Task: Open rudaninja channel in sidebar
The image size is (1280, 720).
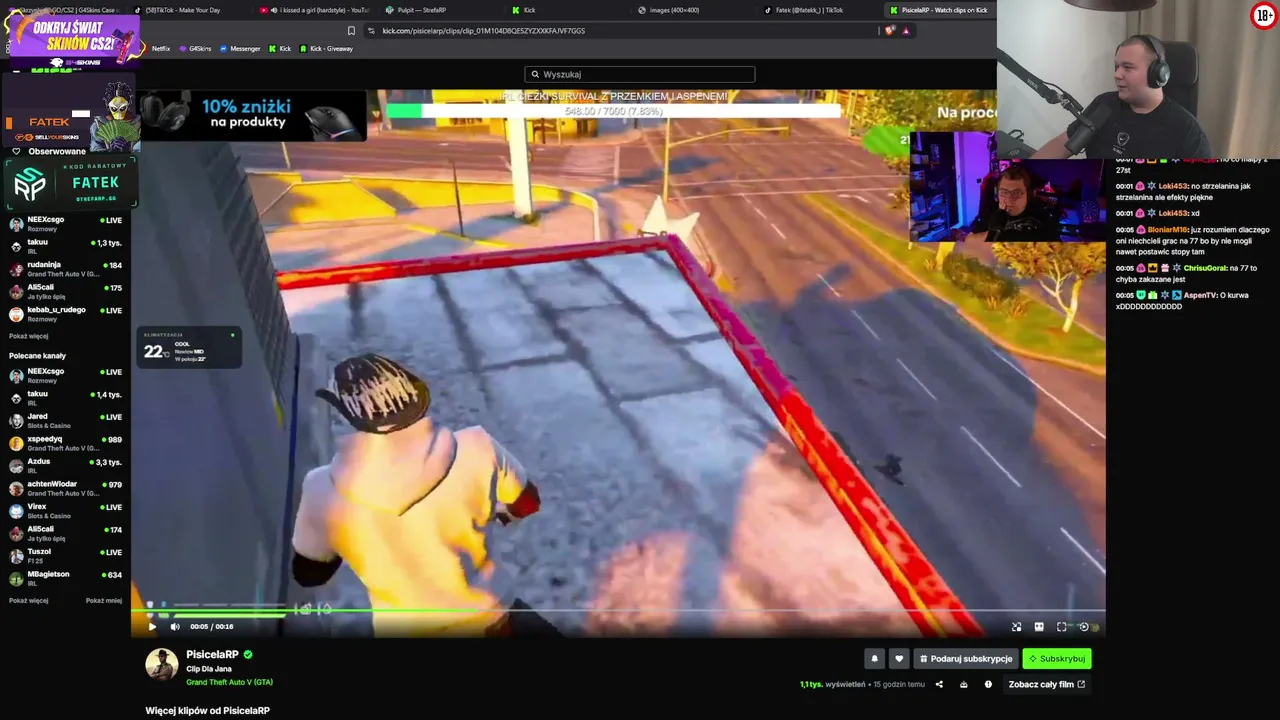Action: [66, 269]
